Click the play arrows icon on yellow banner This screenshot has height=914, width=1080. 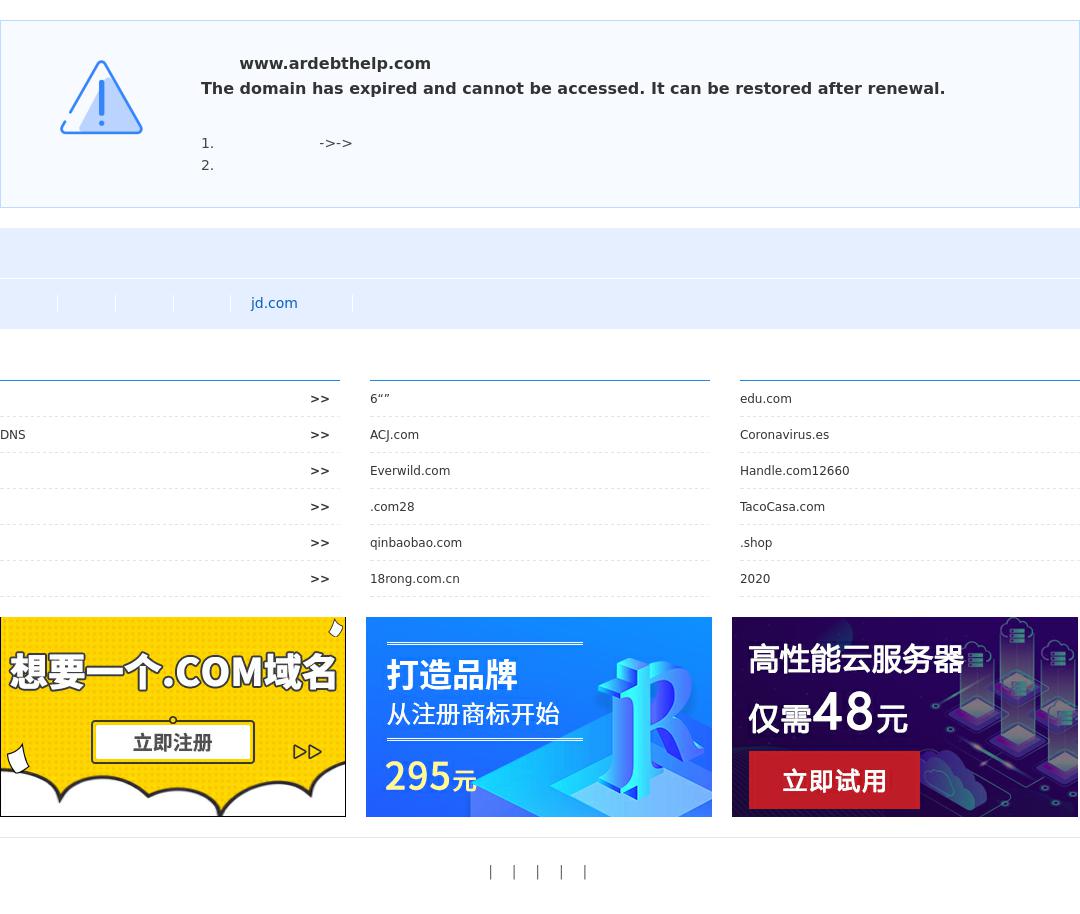coord(307,751)
